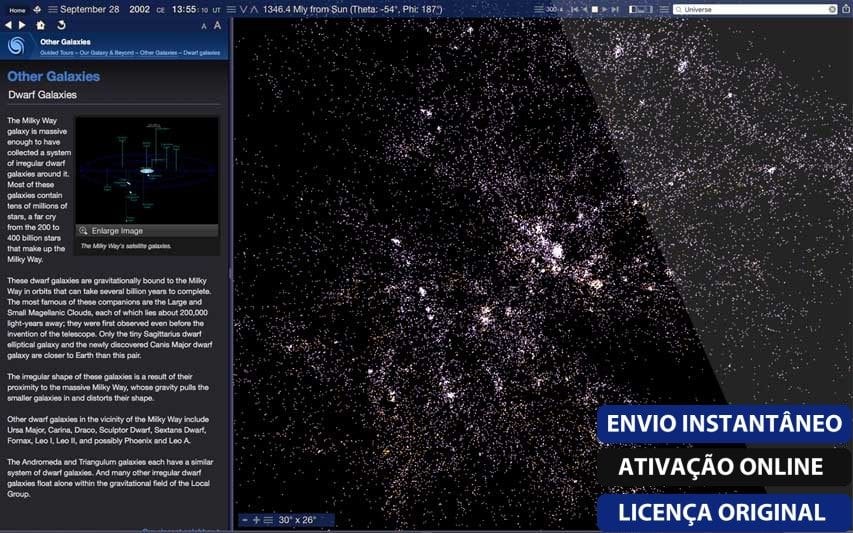Decrease text size with small A
The width and height of the screenshot is (853, 533).
pyautogui.click(x=204, y=26)
